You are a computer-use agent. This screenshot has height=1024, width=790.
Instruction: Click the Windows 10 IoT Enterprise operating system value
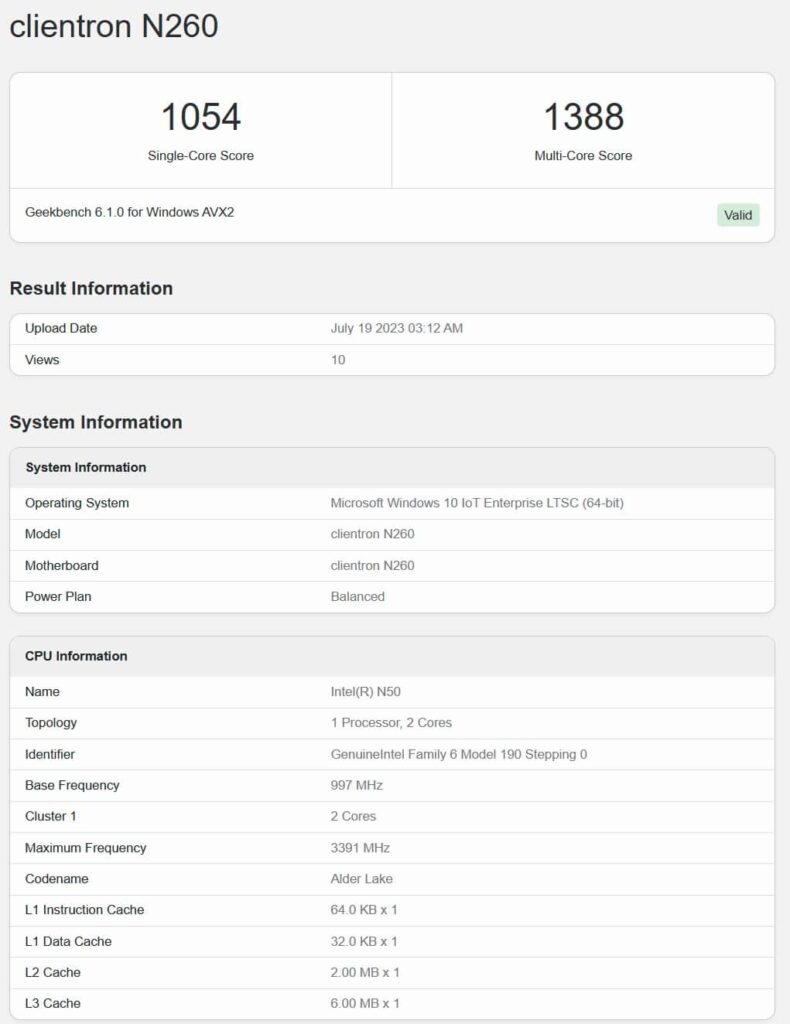pyautogui.click(x=476, y=503)
